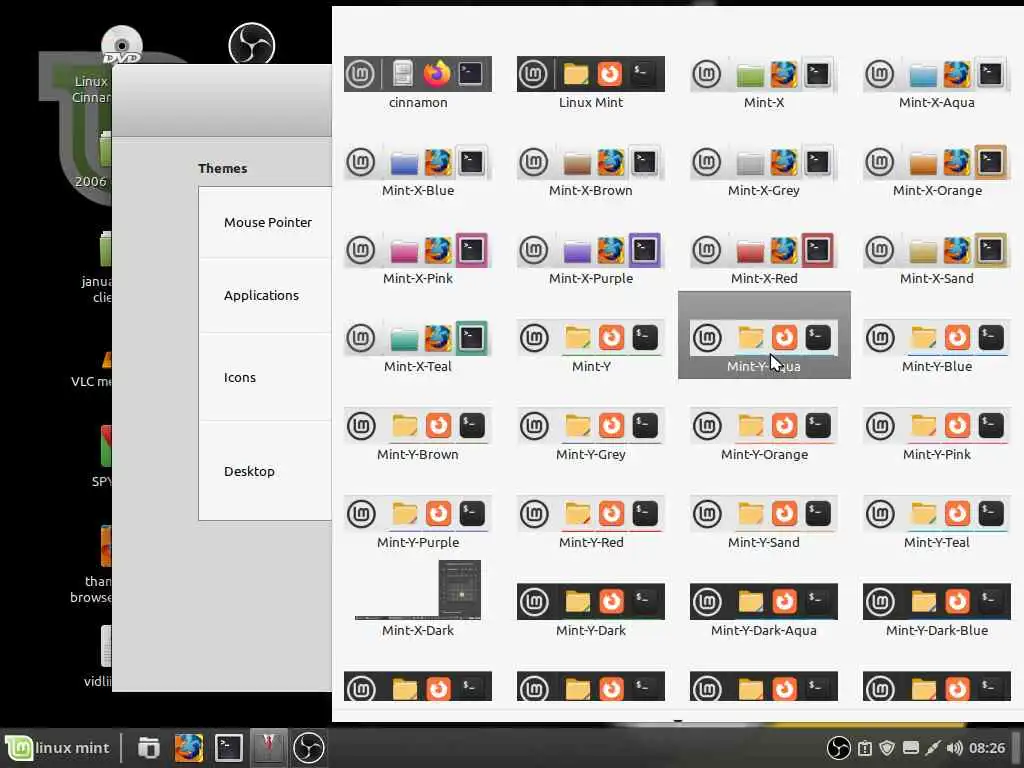
Task: Select the highlighted Mint-Y-Aqua theme
Action: point(764,335)
